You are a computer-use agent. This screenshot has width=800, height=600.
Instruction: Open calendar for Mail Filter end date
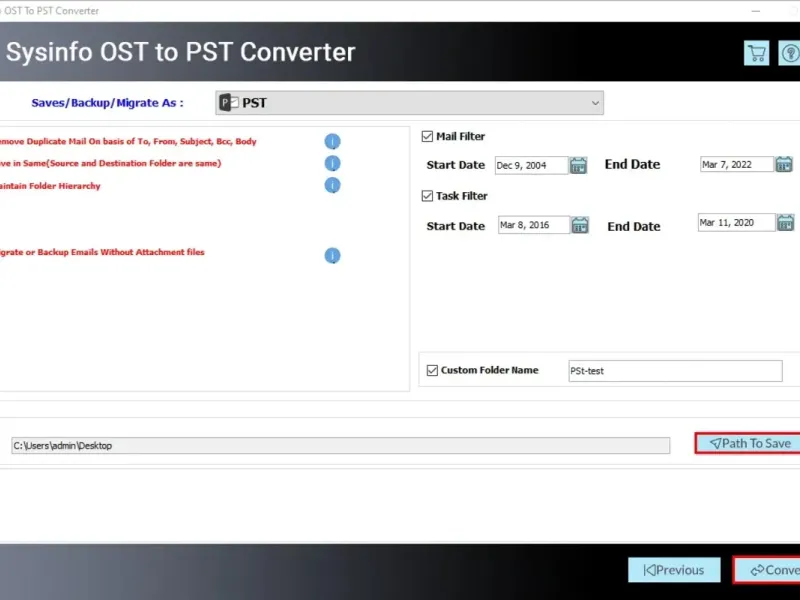pos(784,164)
